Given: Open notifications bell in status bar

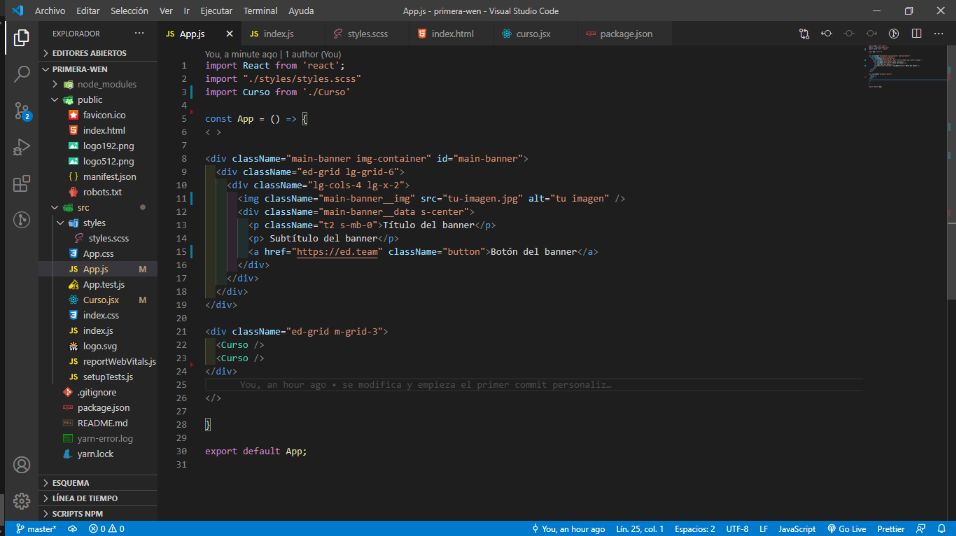Looking at the screenshot, I should (941, 529).
